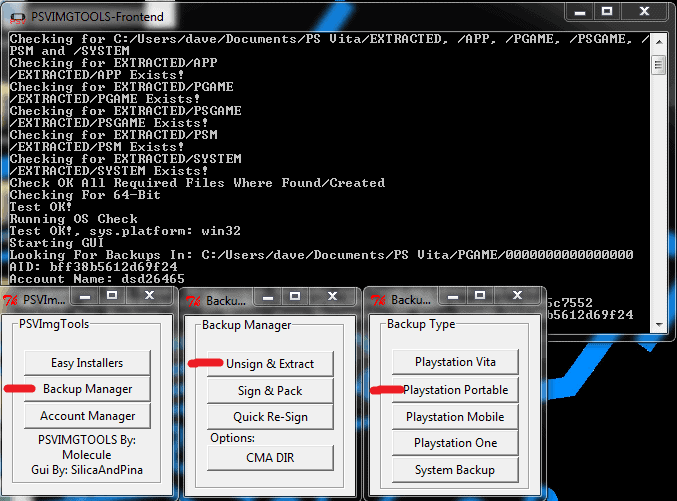Click the 'PSVIMGTOOLS By:' credit text
Image resolution: width=677 pixels, height=501 pixels.
87,440
